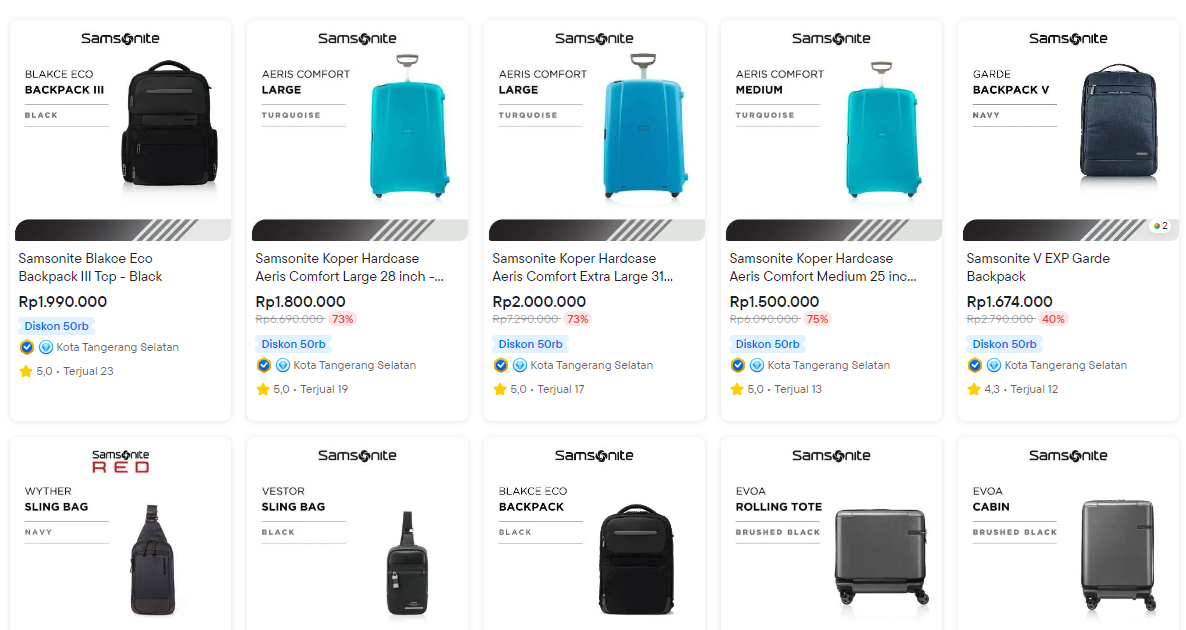
Task: Click the gold verification badge on the V EXP Garde Backpack listing
Action: (974, 365)
